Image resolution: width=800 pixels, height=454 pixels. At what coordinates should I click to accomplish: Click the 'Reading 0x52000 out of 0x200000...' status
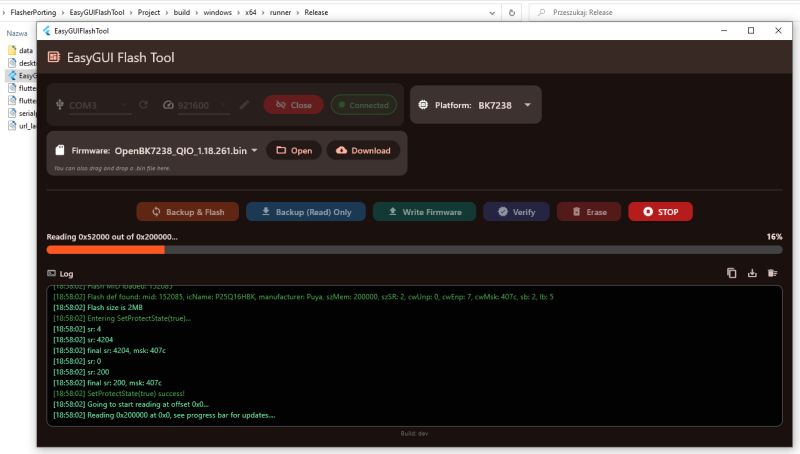tap(112, 237)
